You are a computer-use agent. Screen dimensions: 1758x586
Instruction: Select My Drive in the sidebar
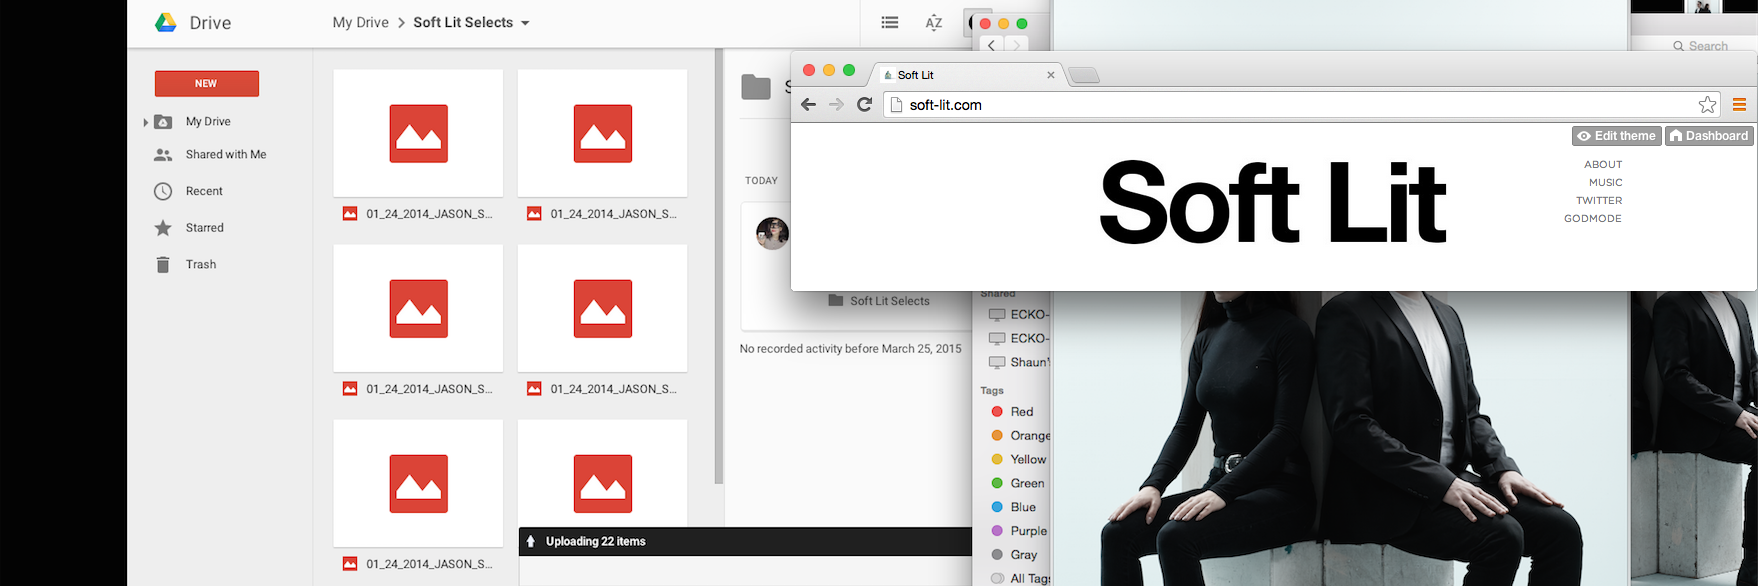208,121
